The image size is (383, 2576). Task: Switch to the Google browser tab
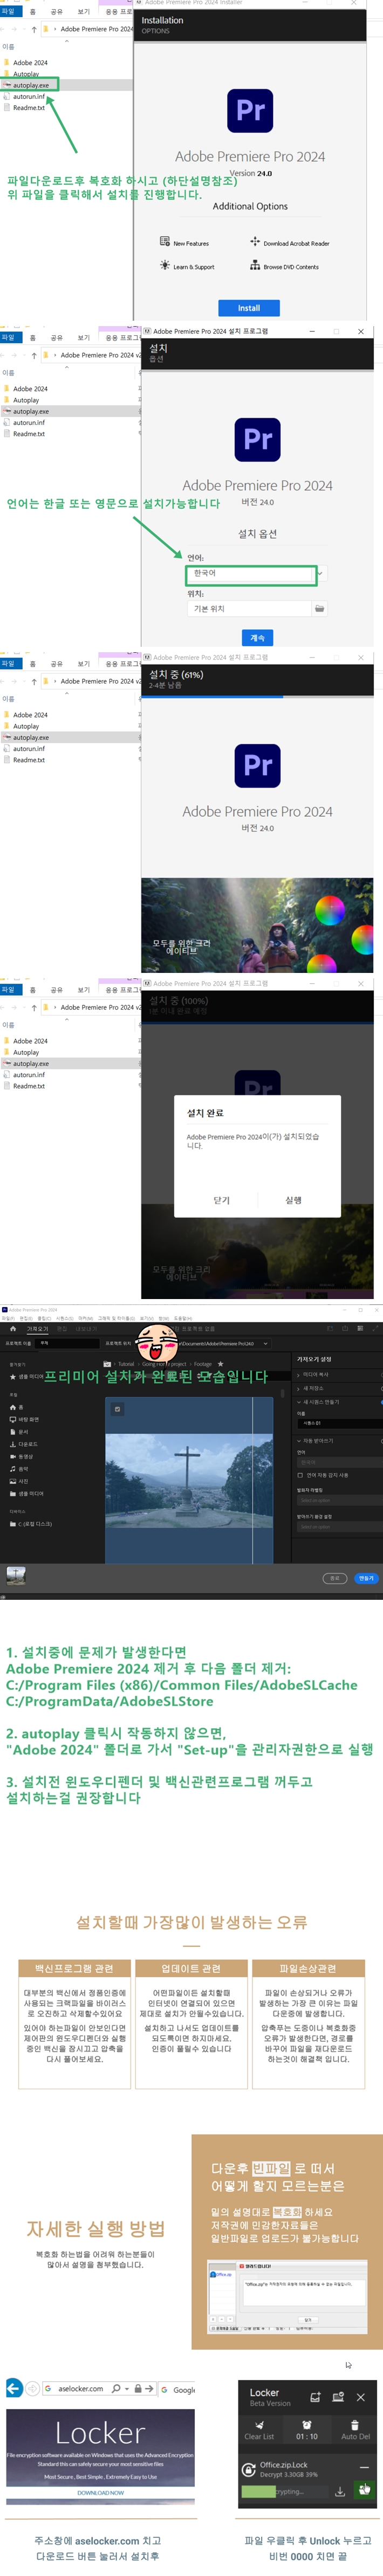pos(178,2389)
